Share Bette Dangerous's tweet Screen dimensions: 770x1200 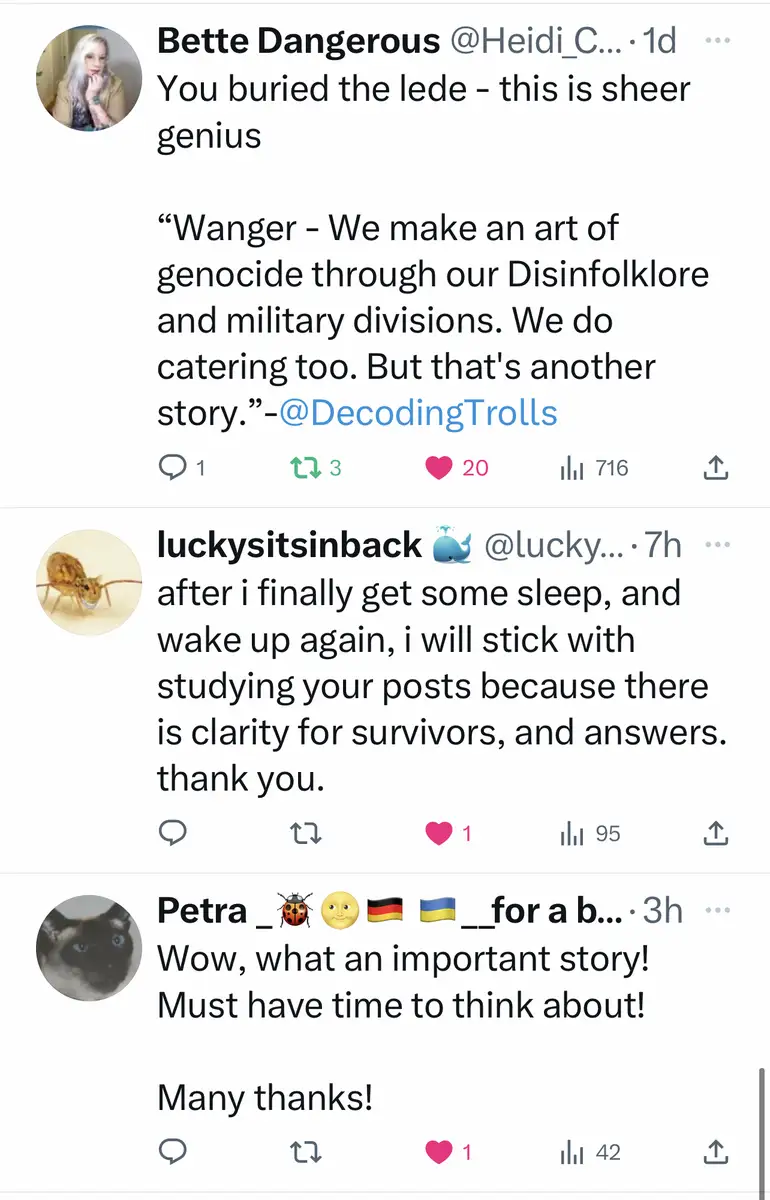coord(717,467)
